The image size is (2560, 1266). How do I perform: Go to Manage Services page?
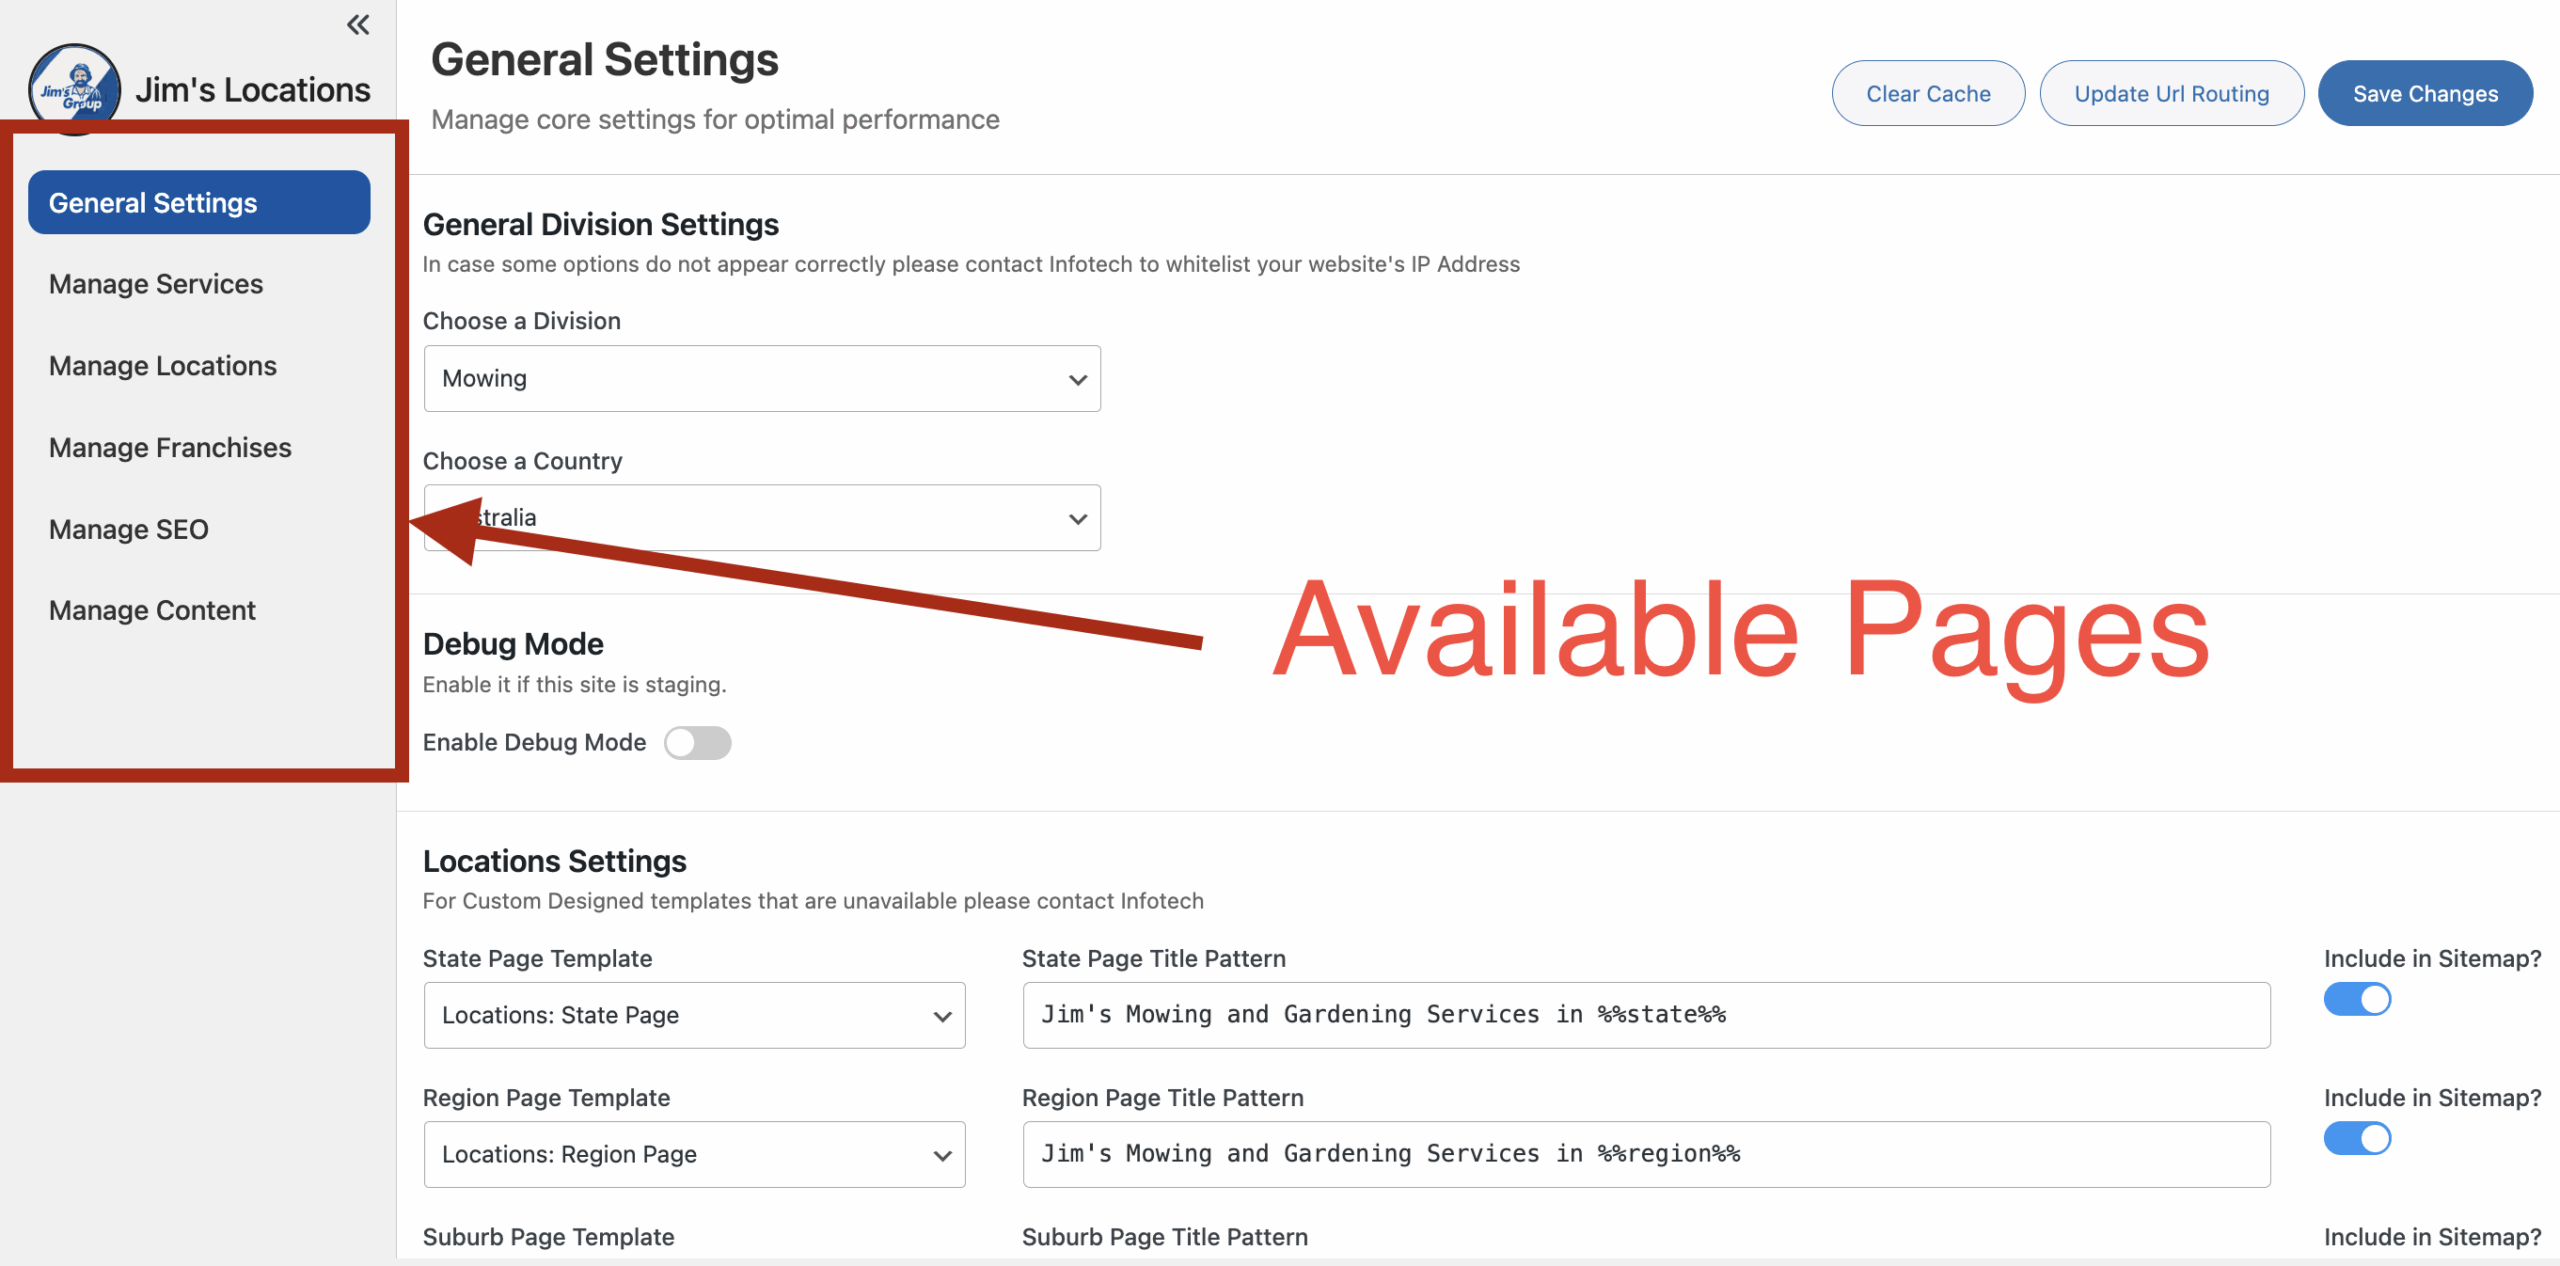click(156, 284)
